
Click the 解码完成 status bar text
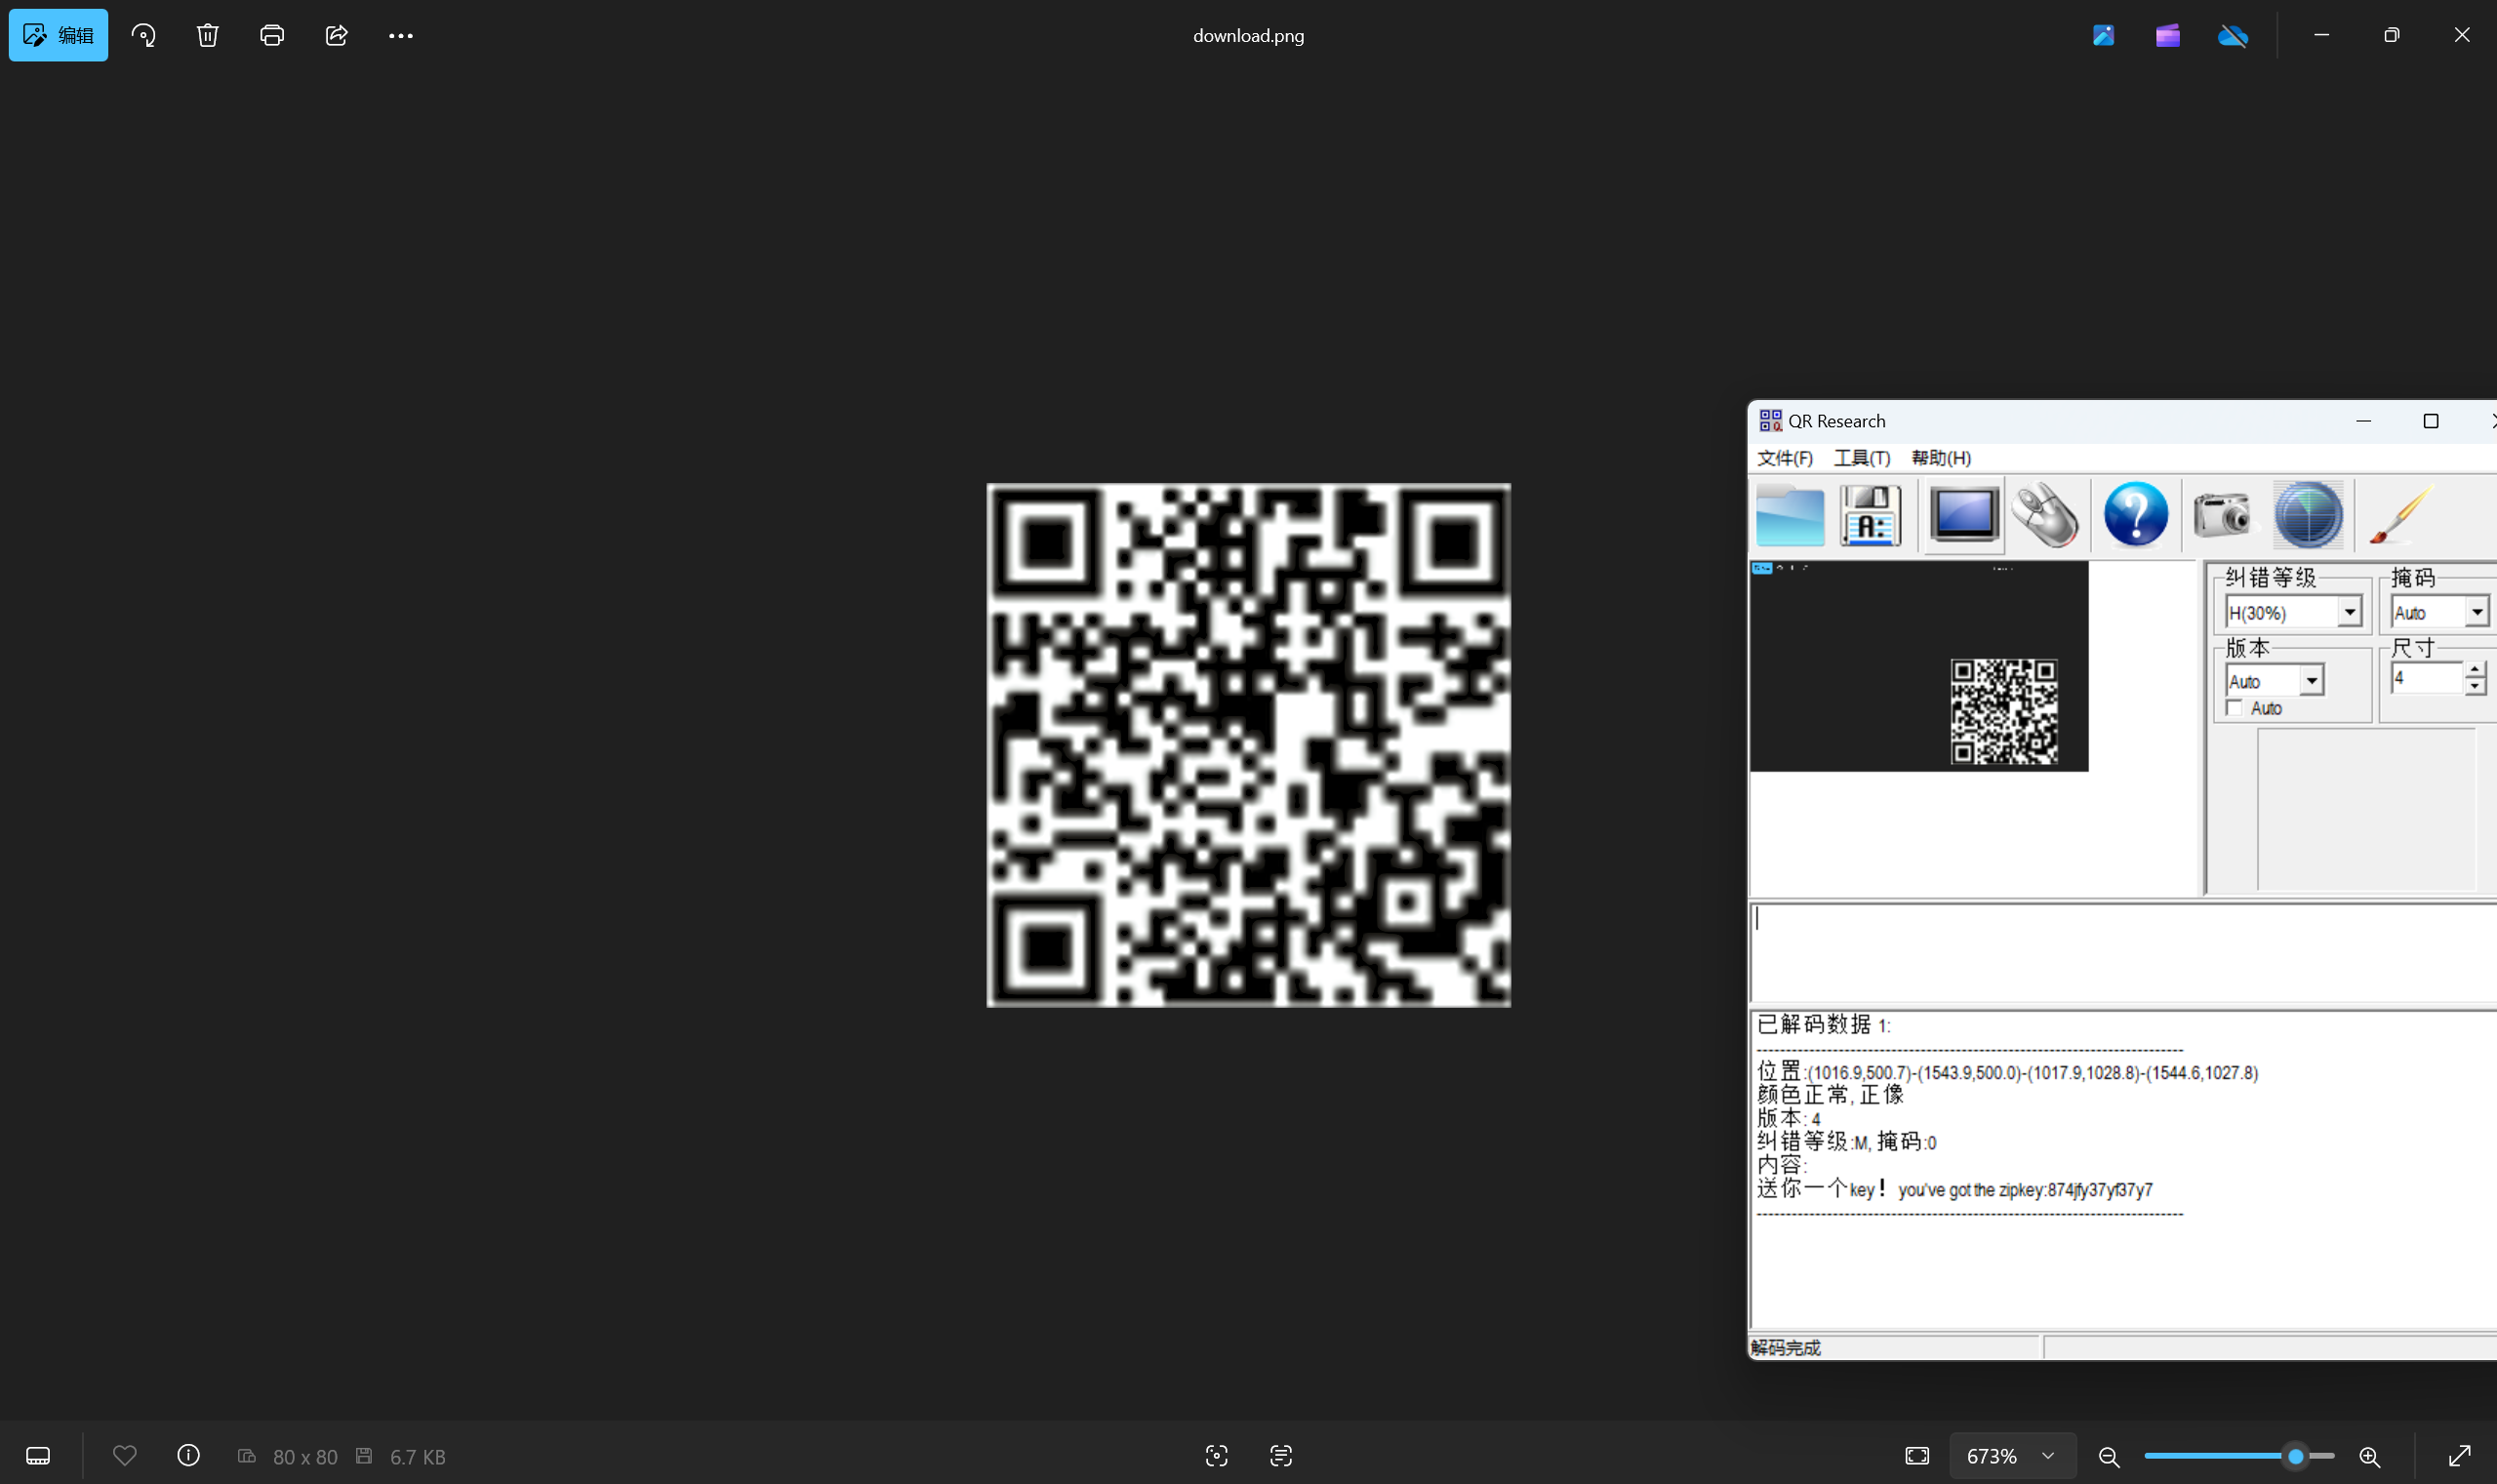(1785, 1347)
